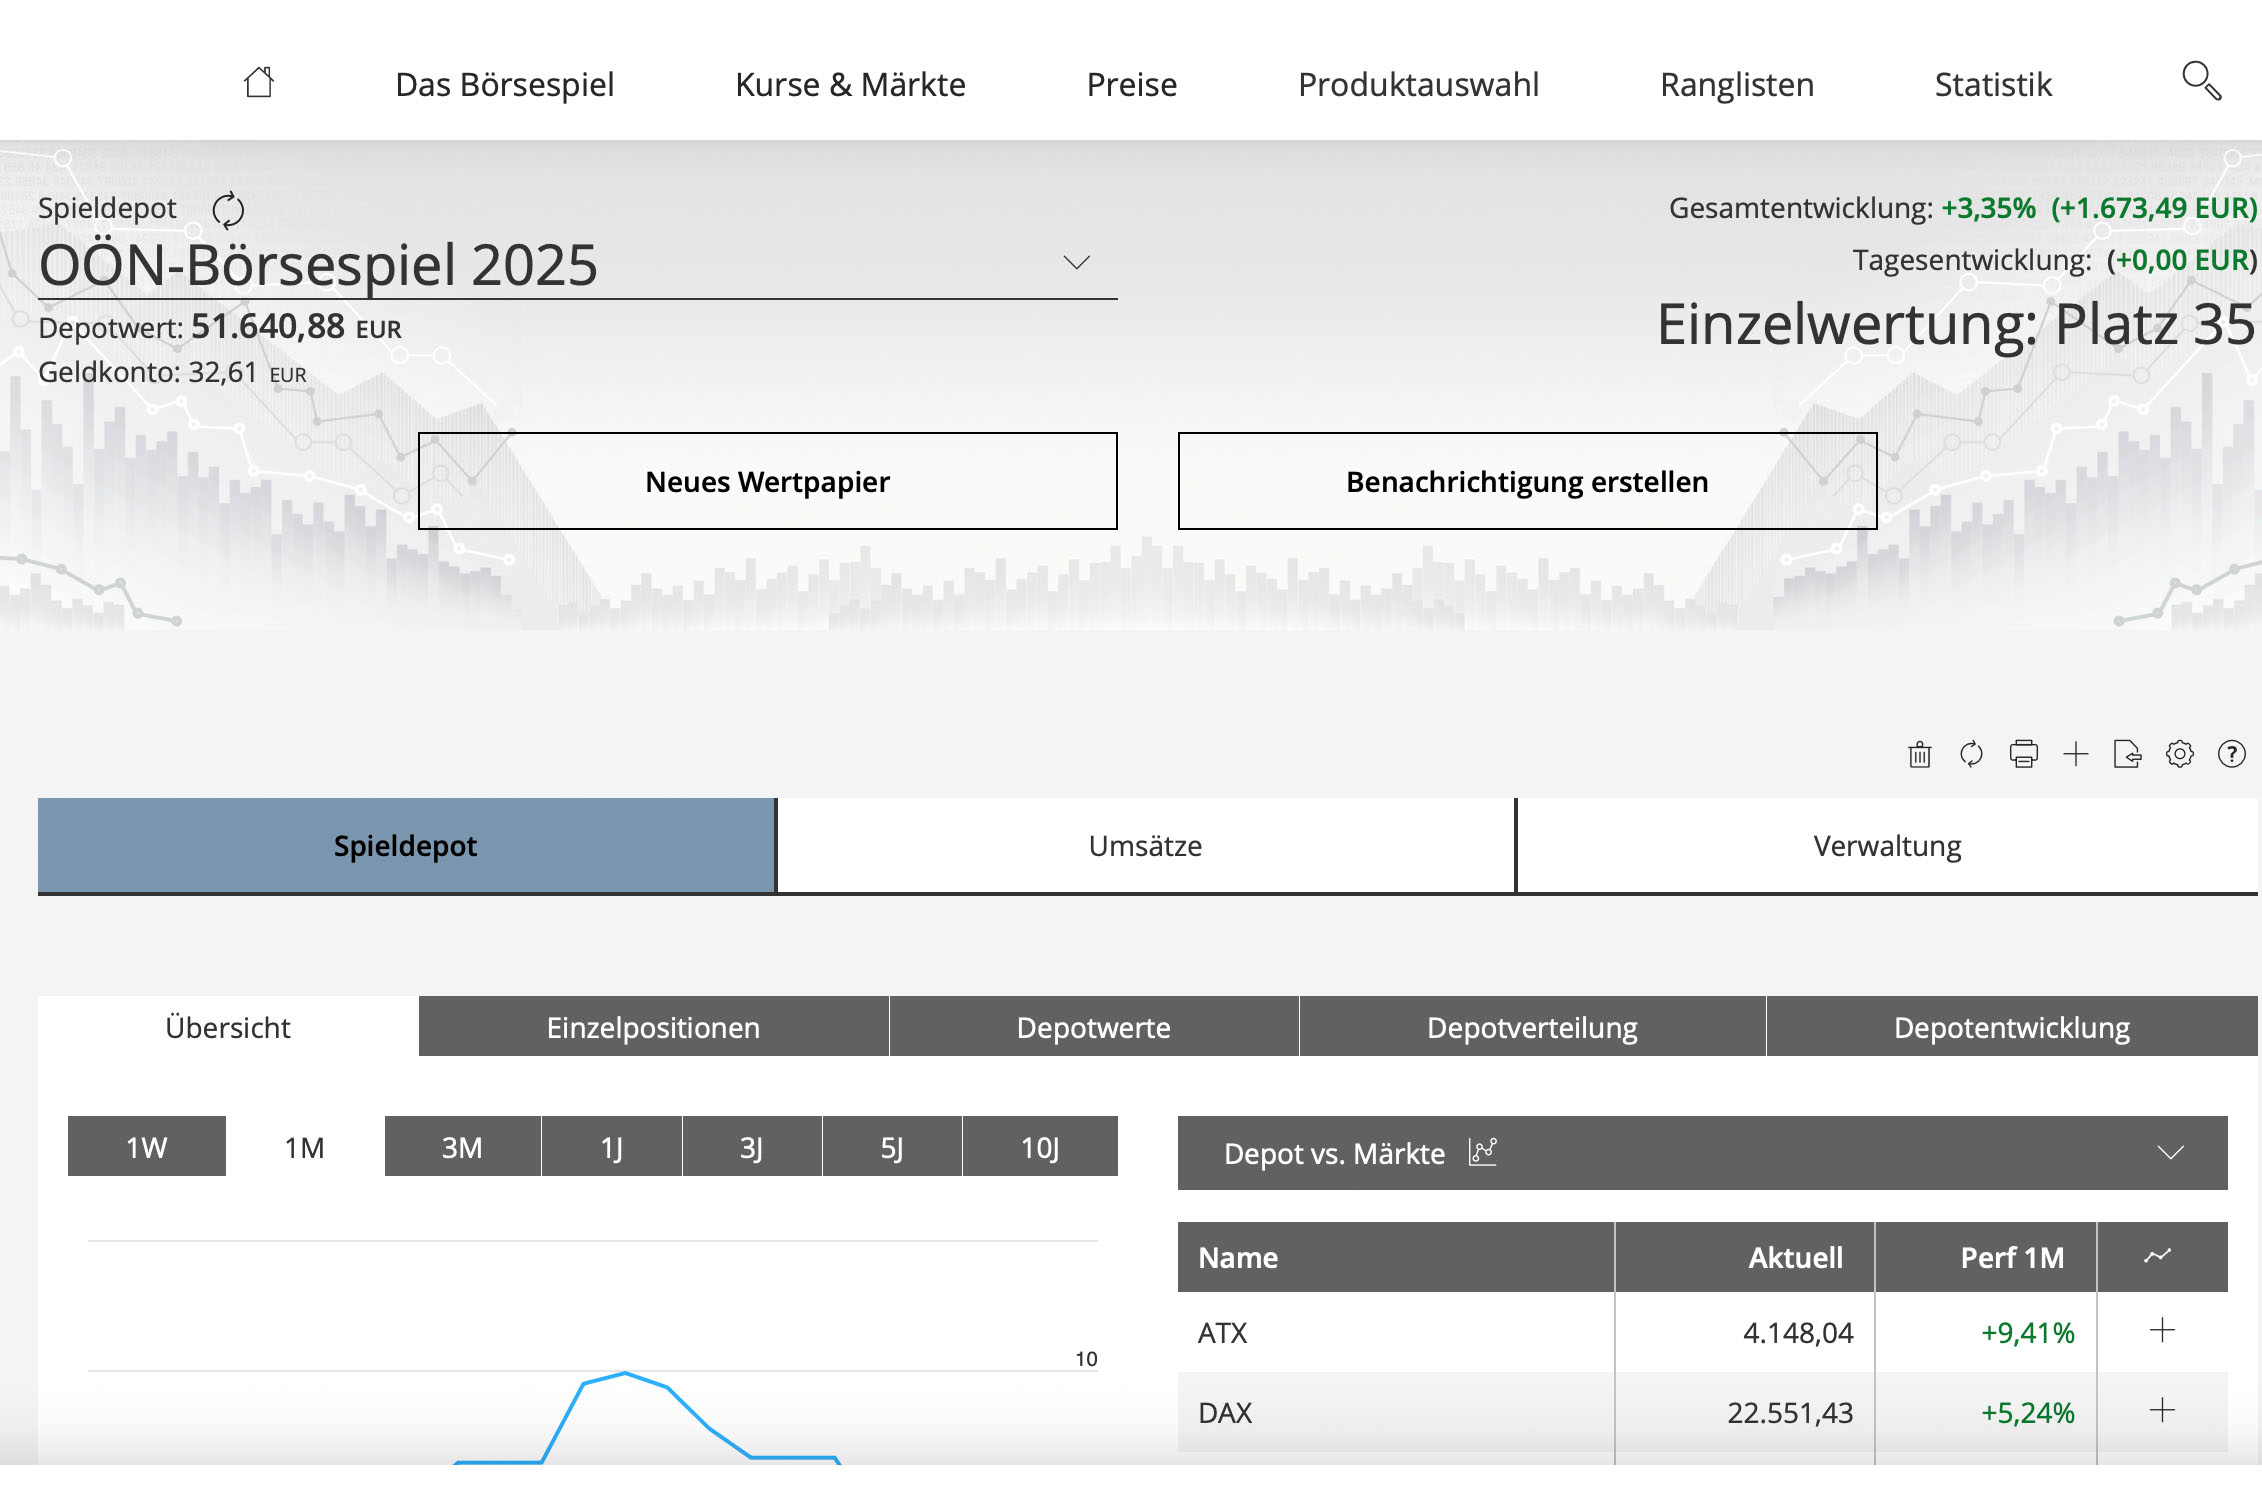The image size is (2262, 1507).
Task: Click the chart line icon in table header
Action: click(x=2158, y=1256)
